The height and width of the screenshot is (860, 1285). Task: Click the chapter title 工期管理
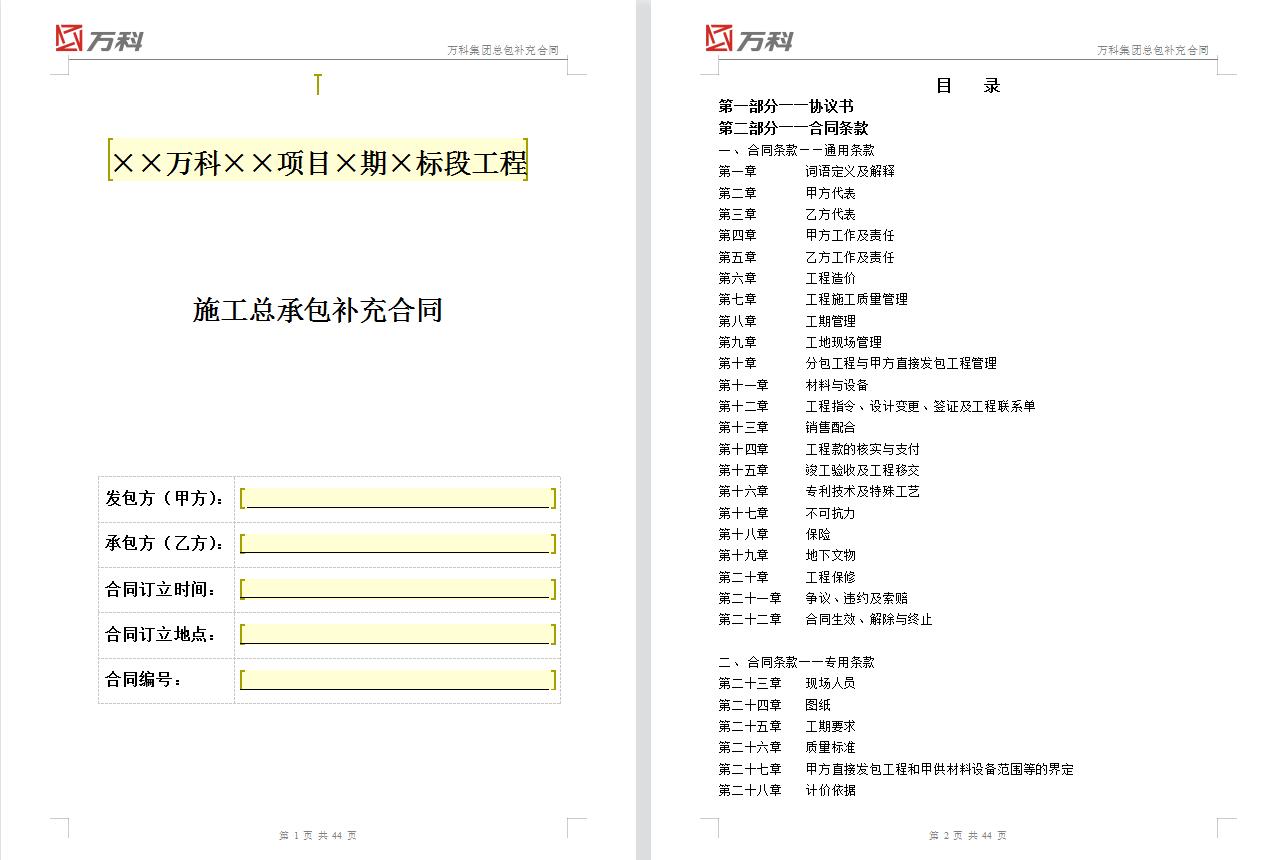tap(830, 321)
